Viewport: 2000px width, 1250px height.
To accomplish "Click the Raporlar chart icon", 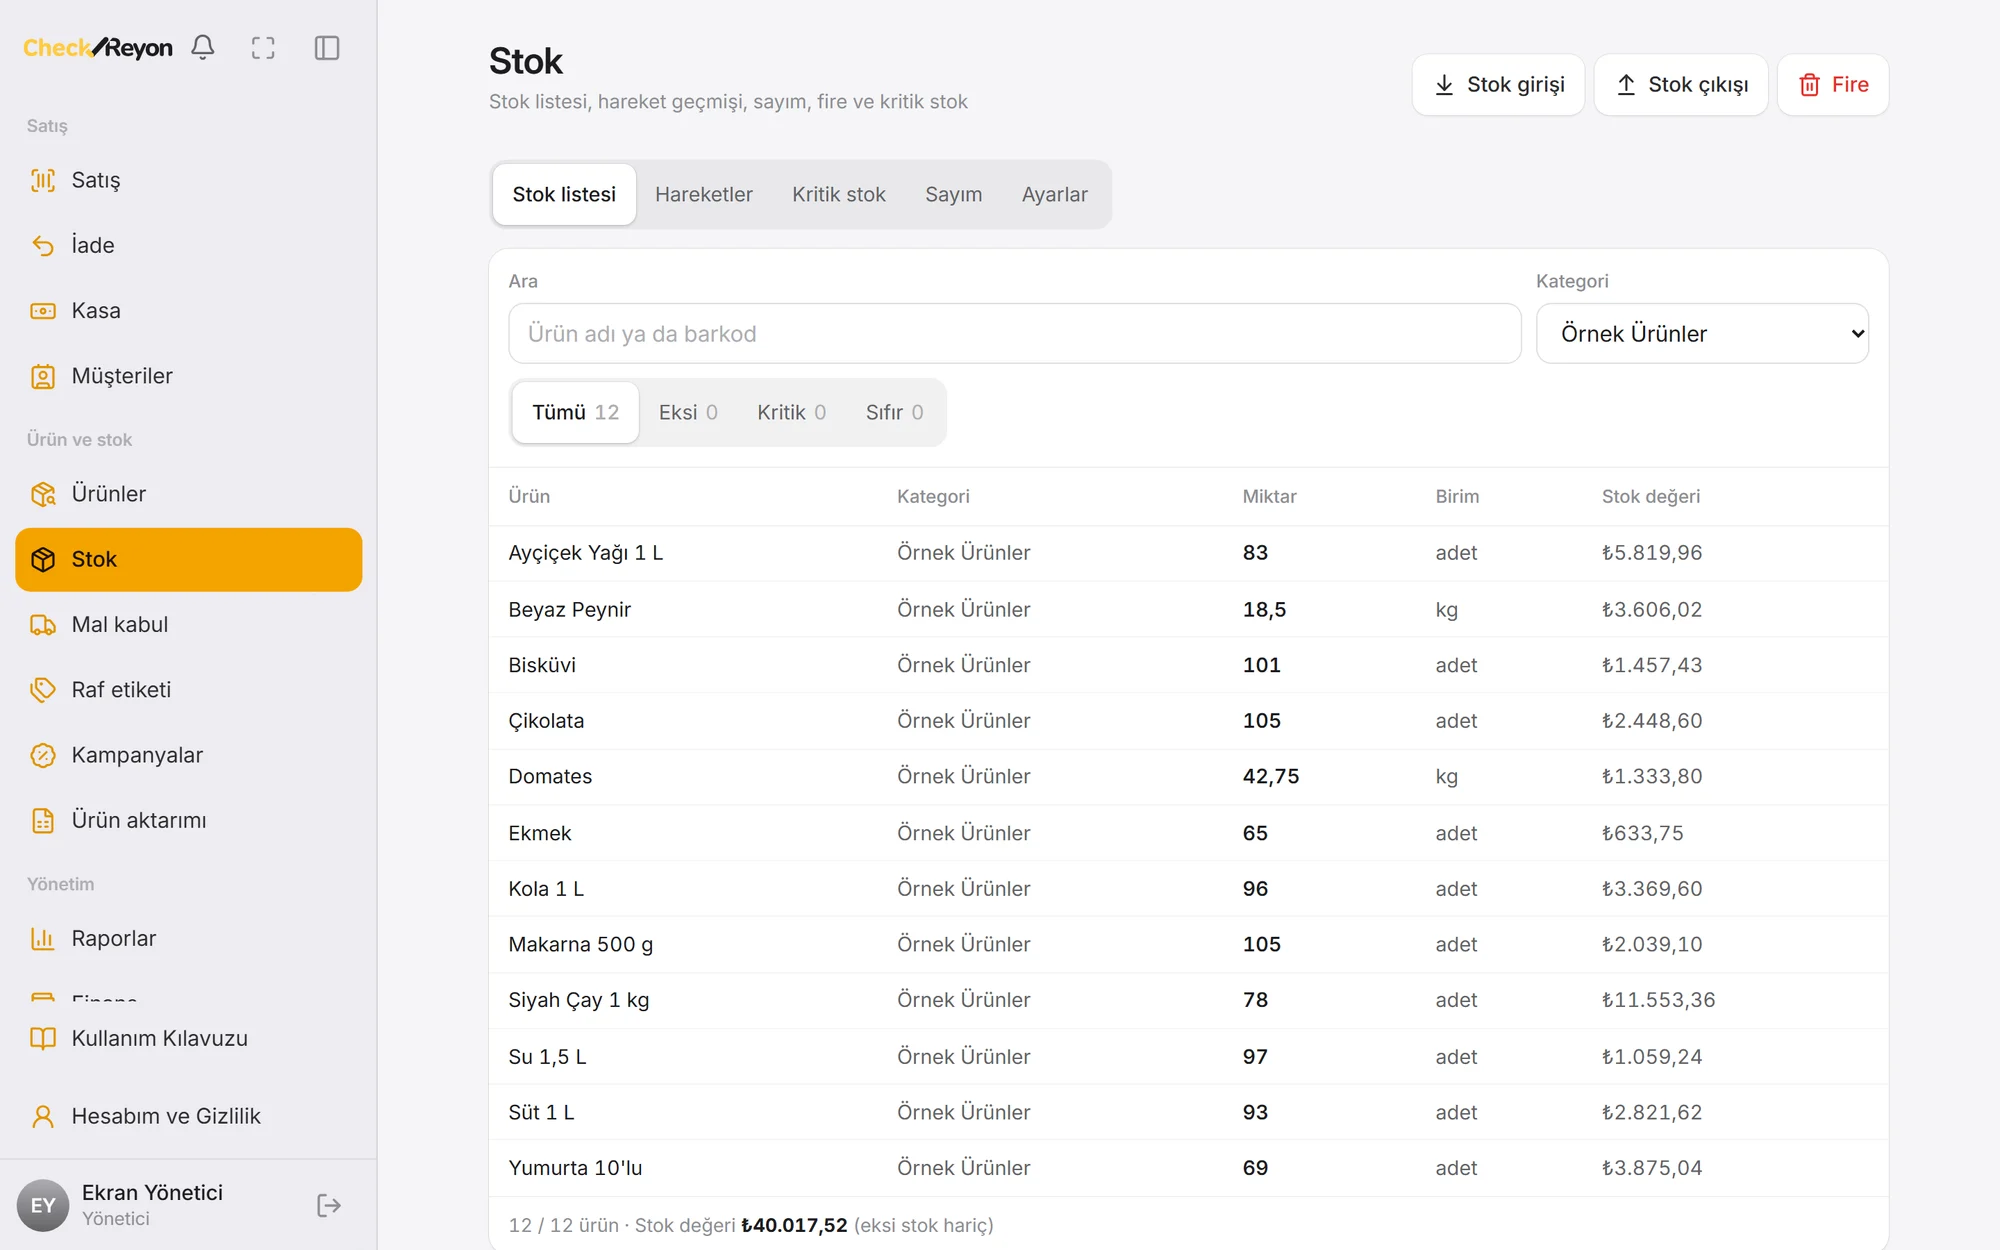I will (43, 939).
